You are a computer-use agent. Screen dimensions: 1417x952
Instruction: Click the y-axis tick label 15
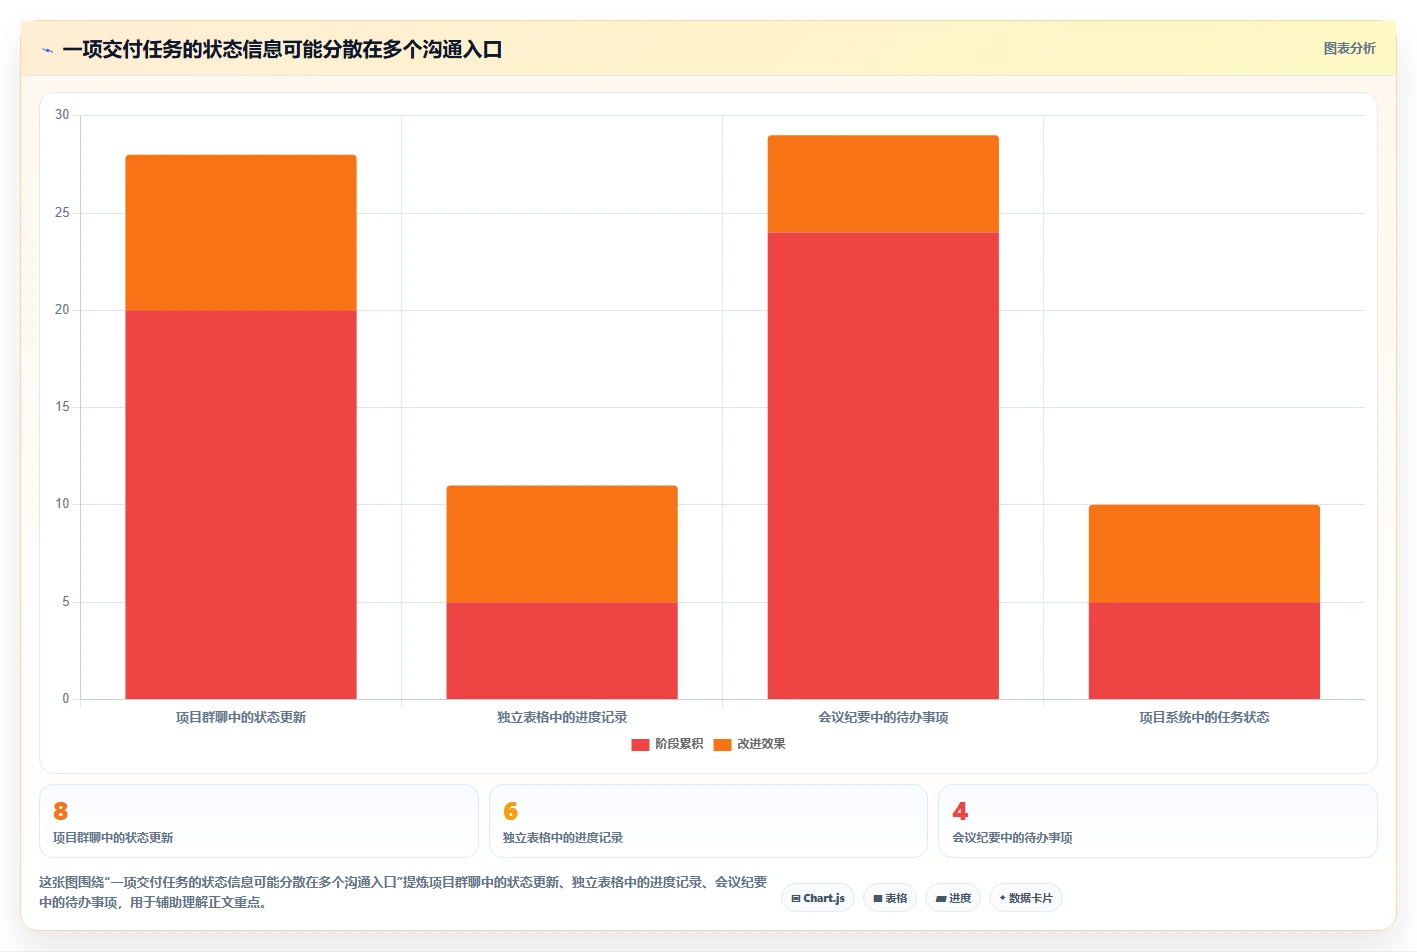(x=62, y=407)
